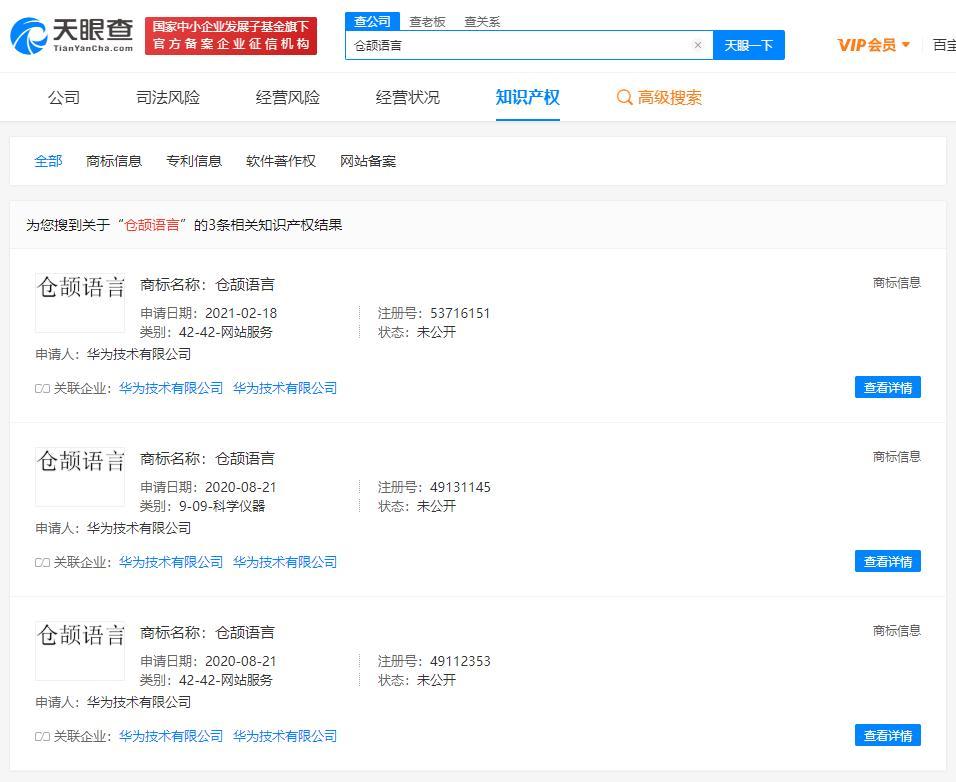Click registration number 53716151
The width and height of the screenshot is (956, 782).
(x=460, y=313)
